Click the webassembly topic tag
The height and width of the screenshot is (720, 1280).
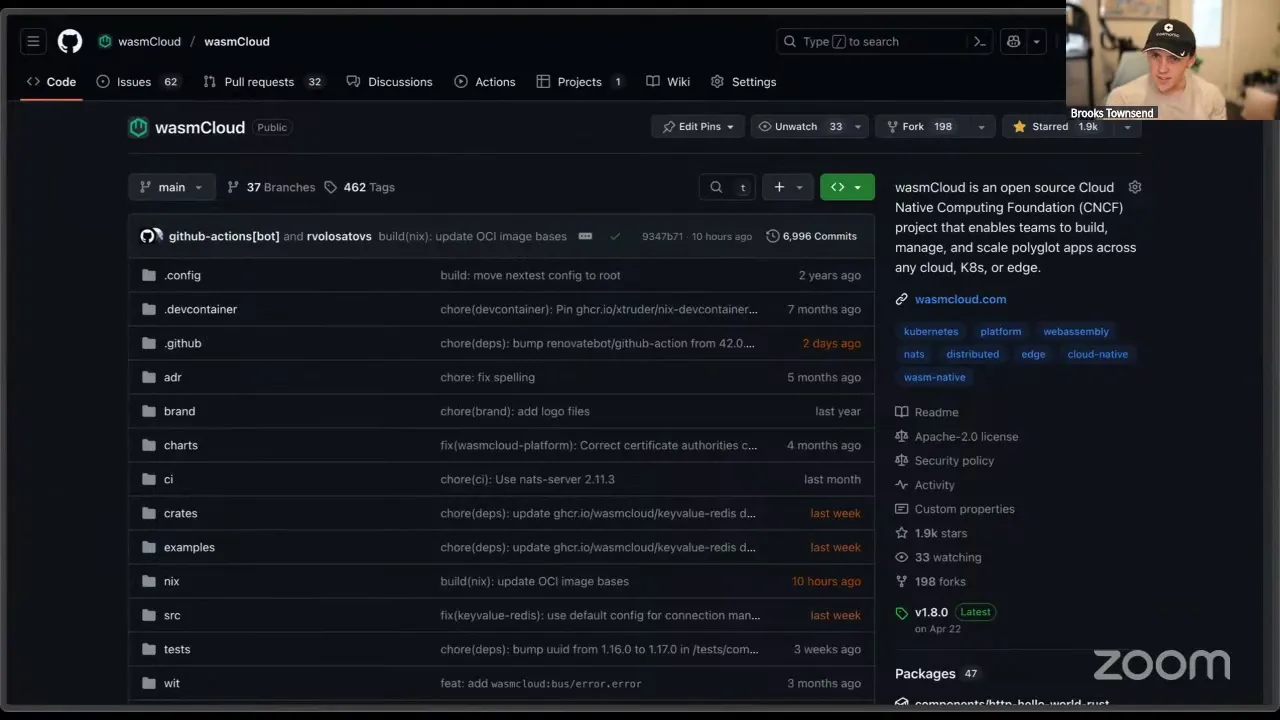pyautogui.click(x=1076, y=331)
